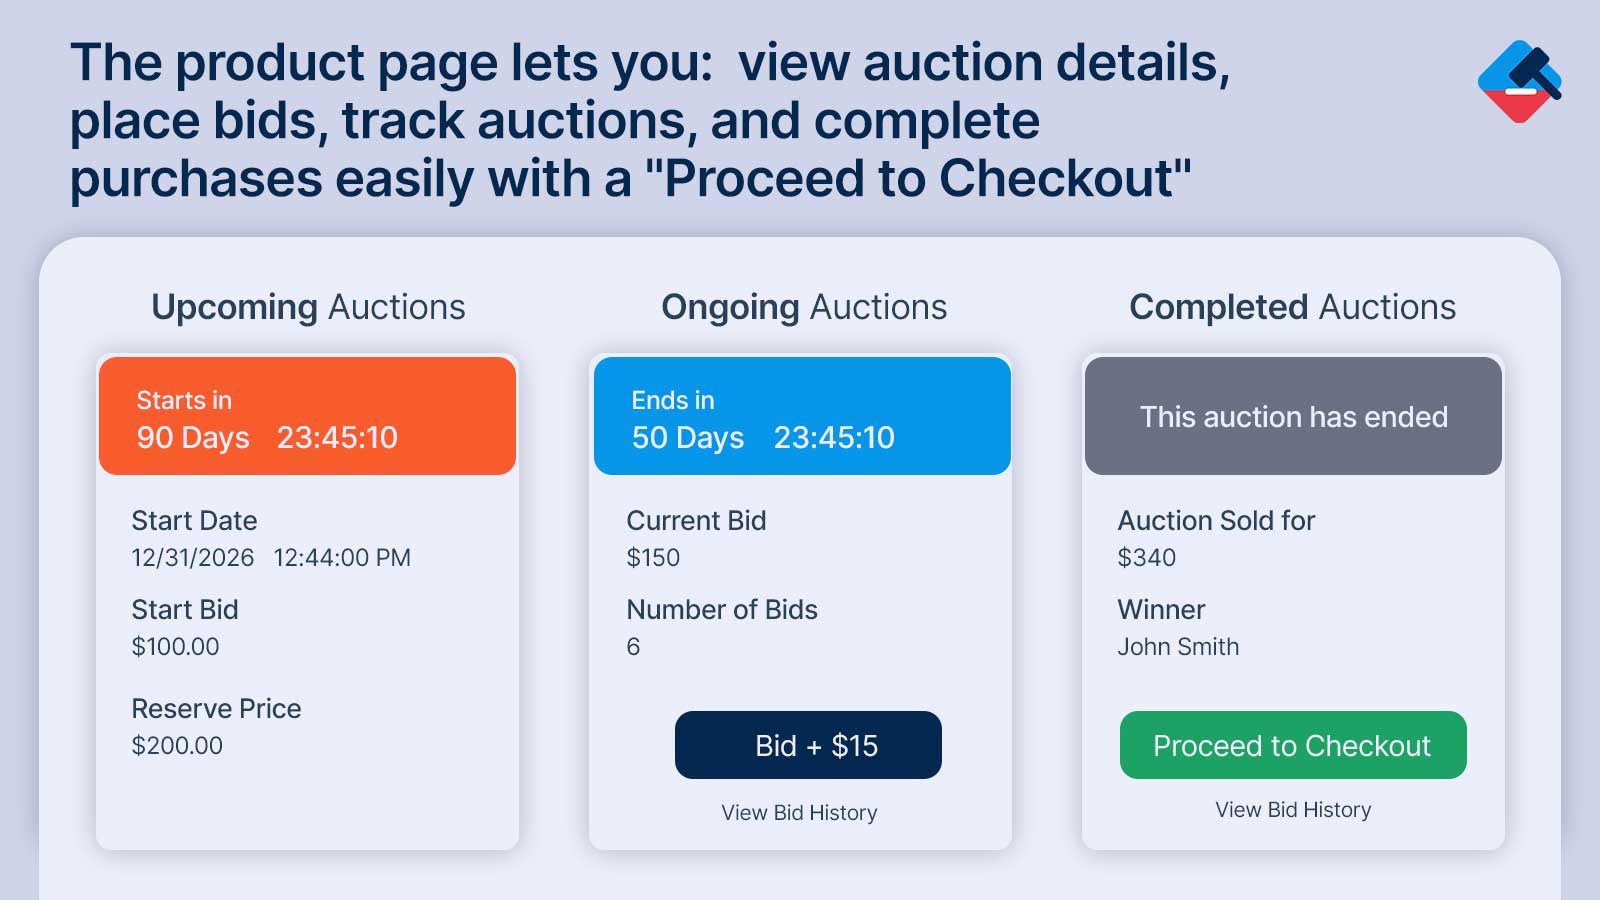
Task: Select the Upcoming Auctions heading
Action: point(308,308)
